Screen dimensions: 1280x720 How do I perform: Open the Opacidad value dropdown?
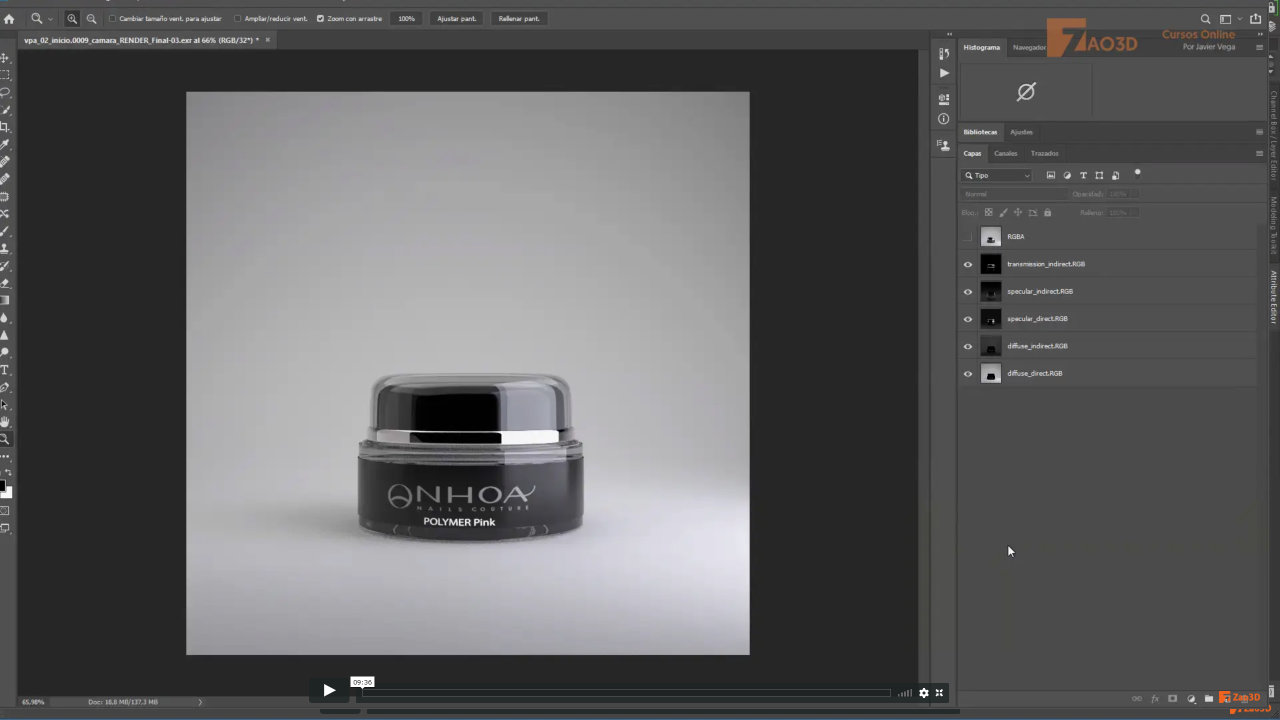point(1134,194)
